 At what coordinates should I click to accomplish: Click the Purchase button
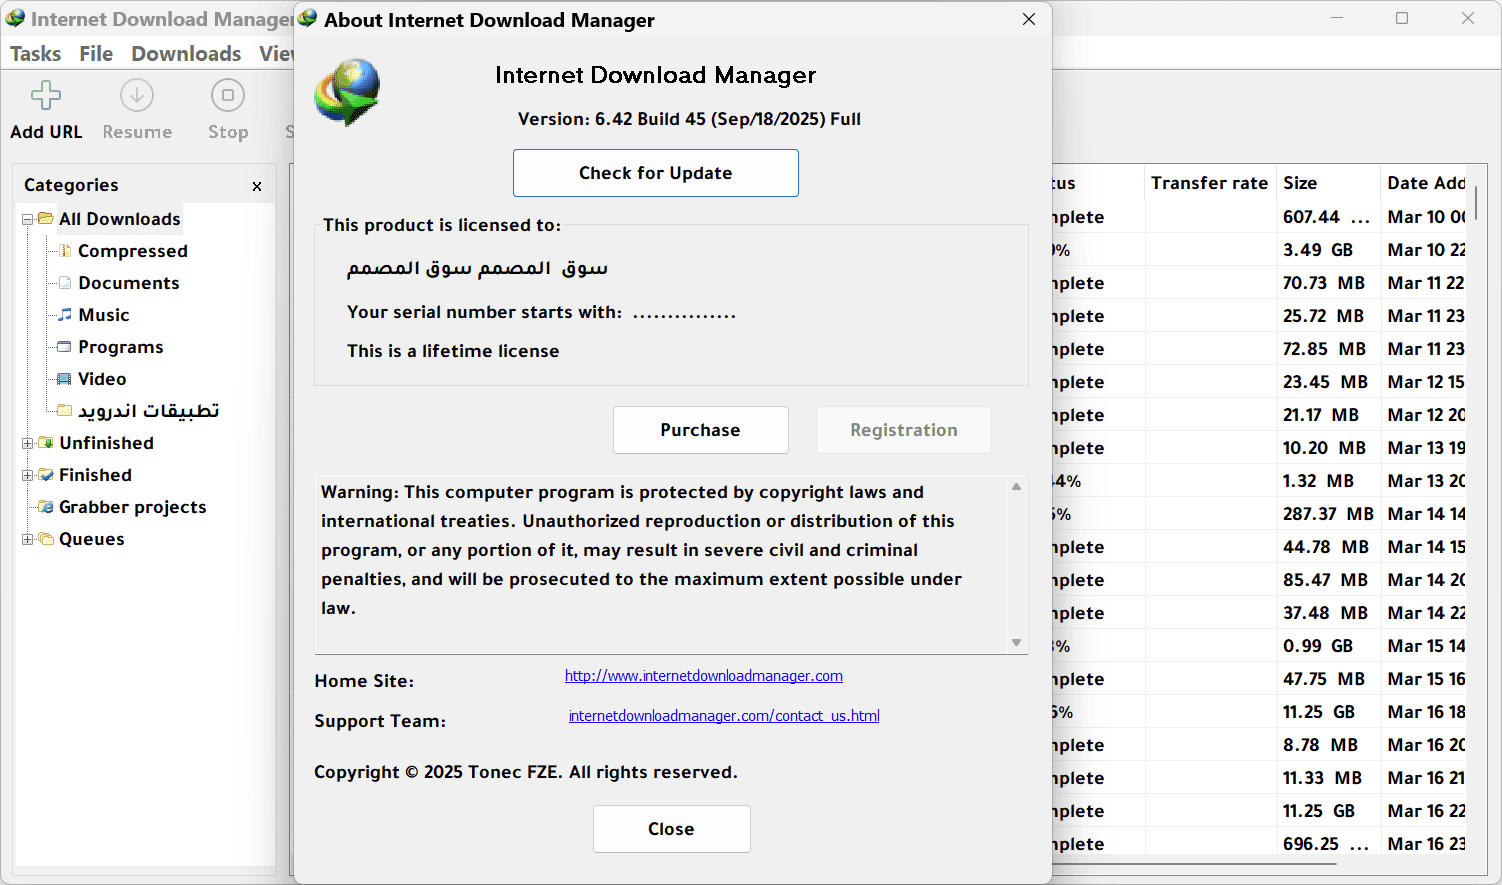700,430
